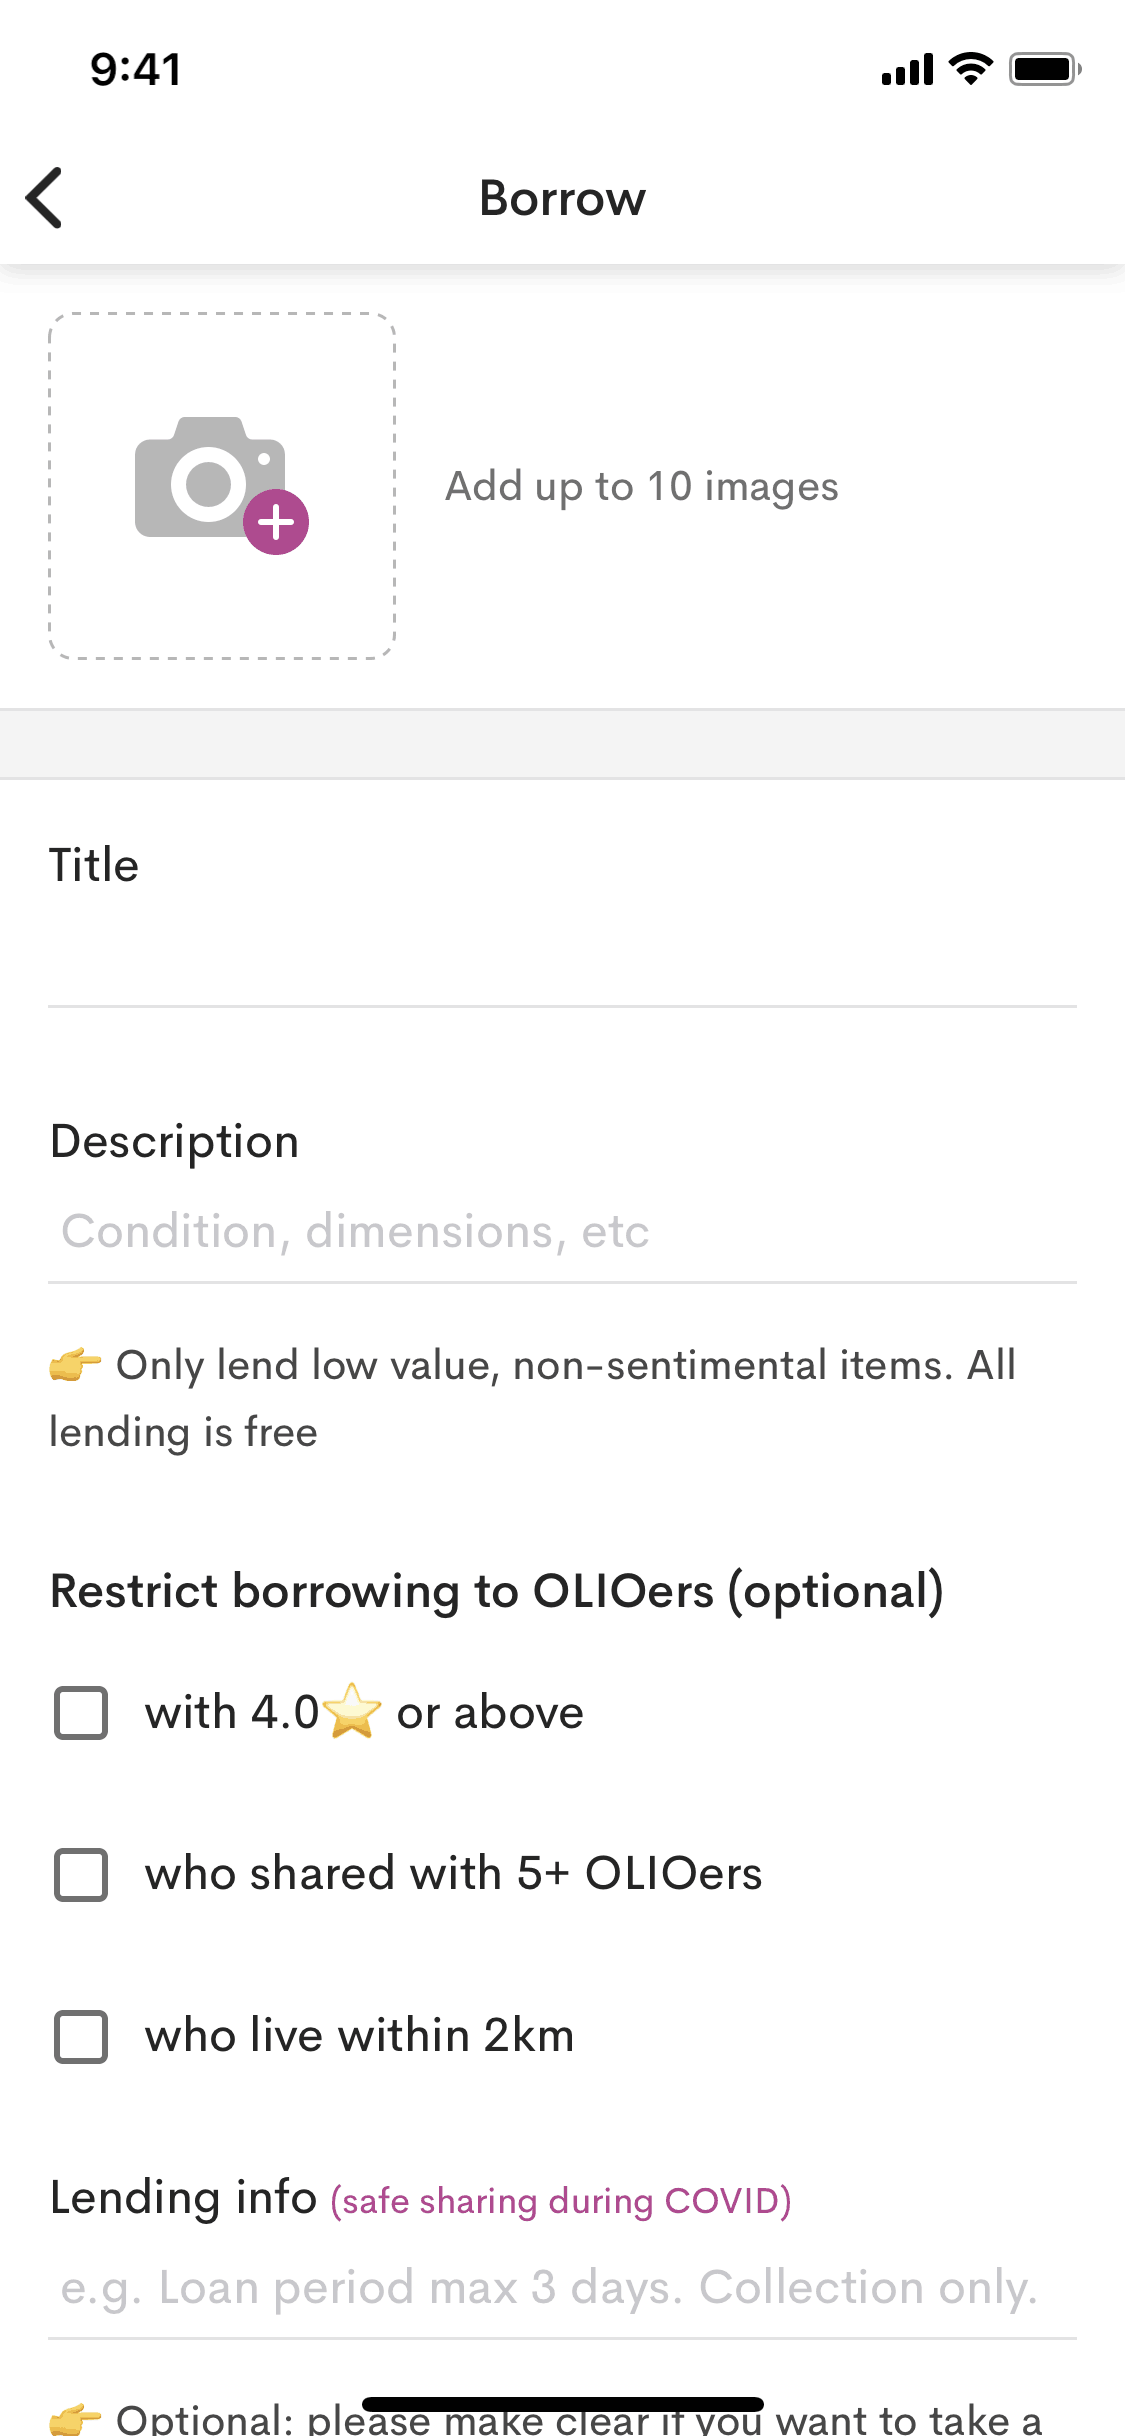The height and width of the screenshot is (2436, 1125).
Task: Check 'who shared with 5+ OLIOers'
Action: pos(81,1874)
